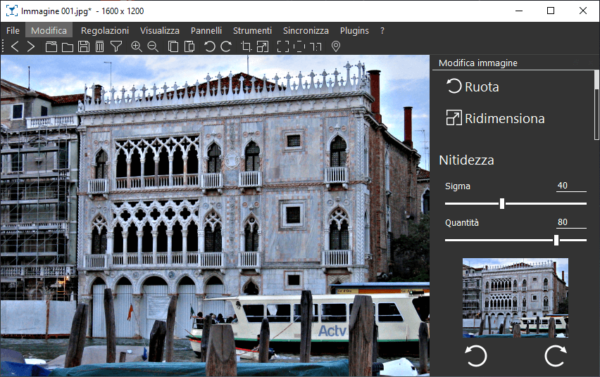Open the Plugins menu
The image size is (600, 377).
(354, 31)
